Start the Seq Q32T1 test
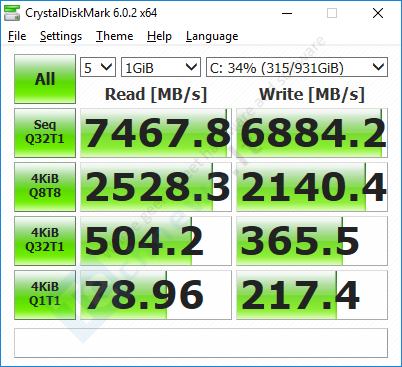This screenshot has height=367, width=402. click(x=45, y=133)
